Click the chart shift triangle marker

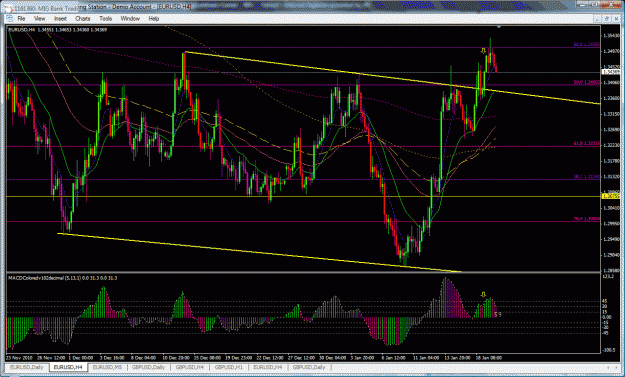[x=499, y=27]
